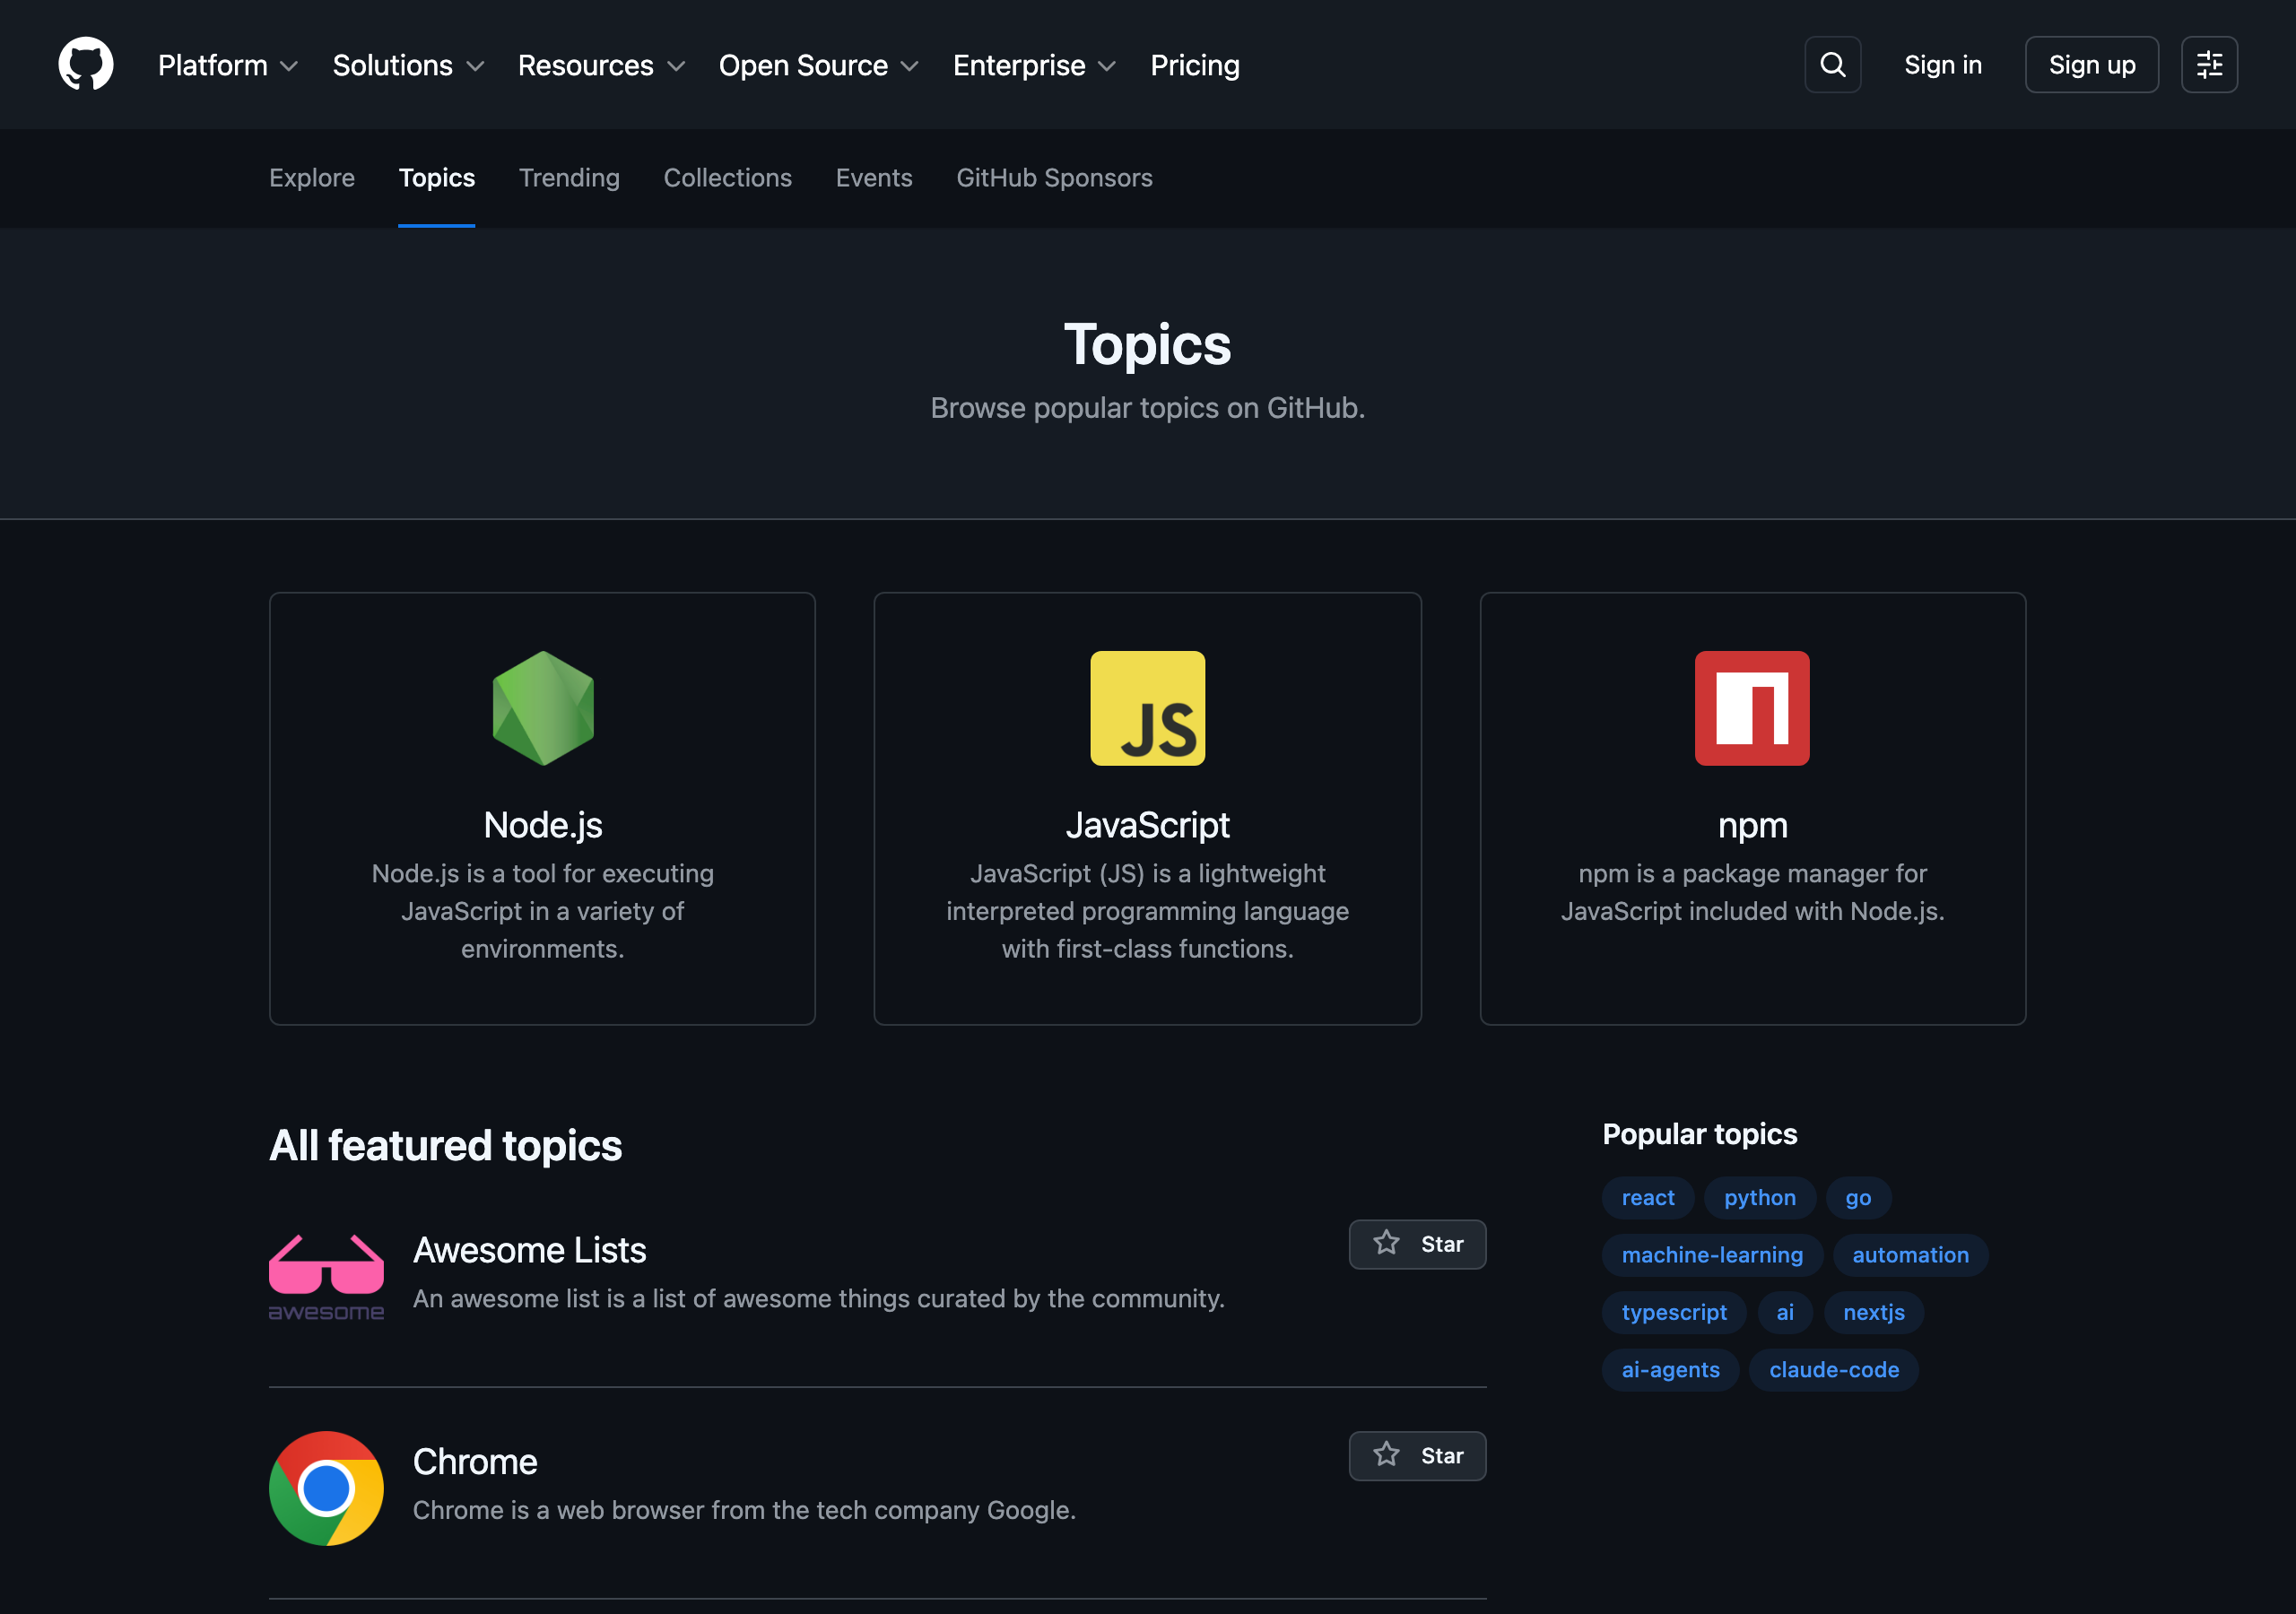The height and width of the screenshot is (1614, 2296).
Task: Select the typescript topic tag
Action: (1674, 1312)
